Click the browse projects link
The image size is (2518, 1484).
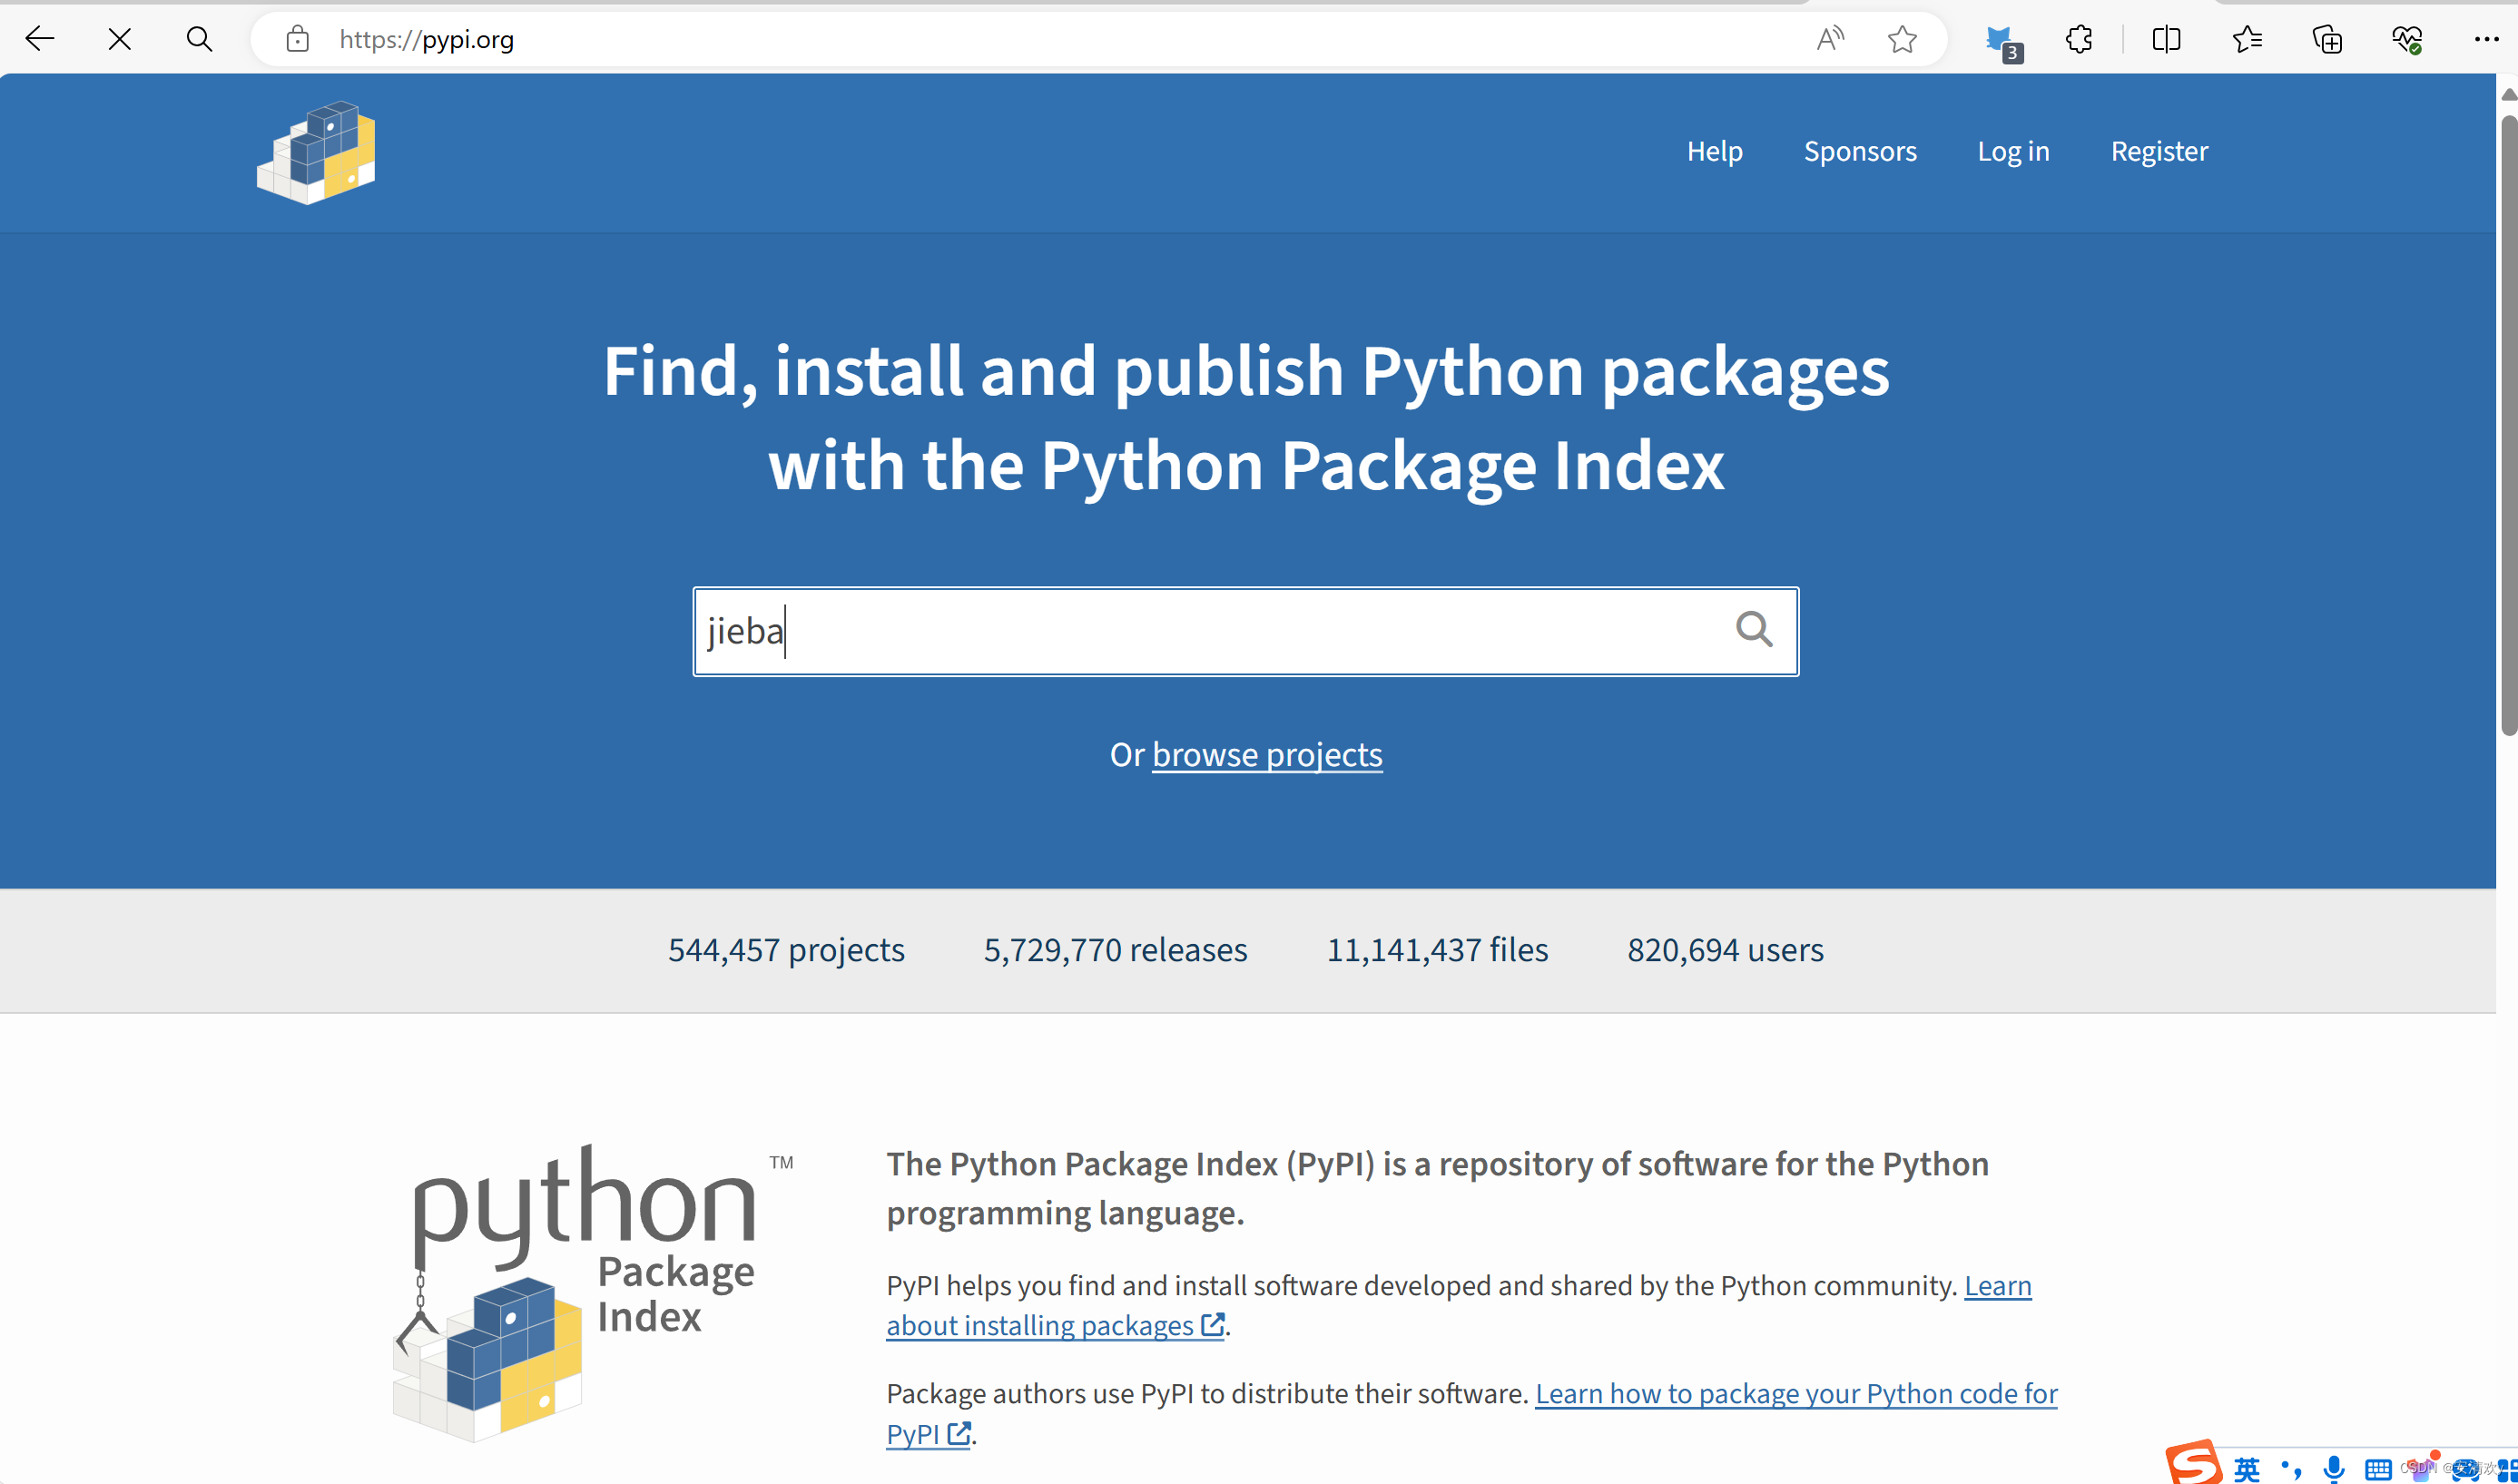click(x=1266, y=755)
